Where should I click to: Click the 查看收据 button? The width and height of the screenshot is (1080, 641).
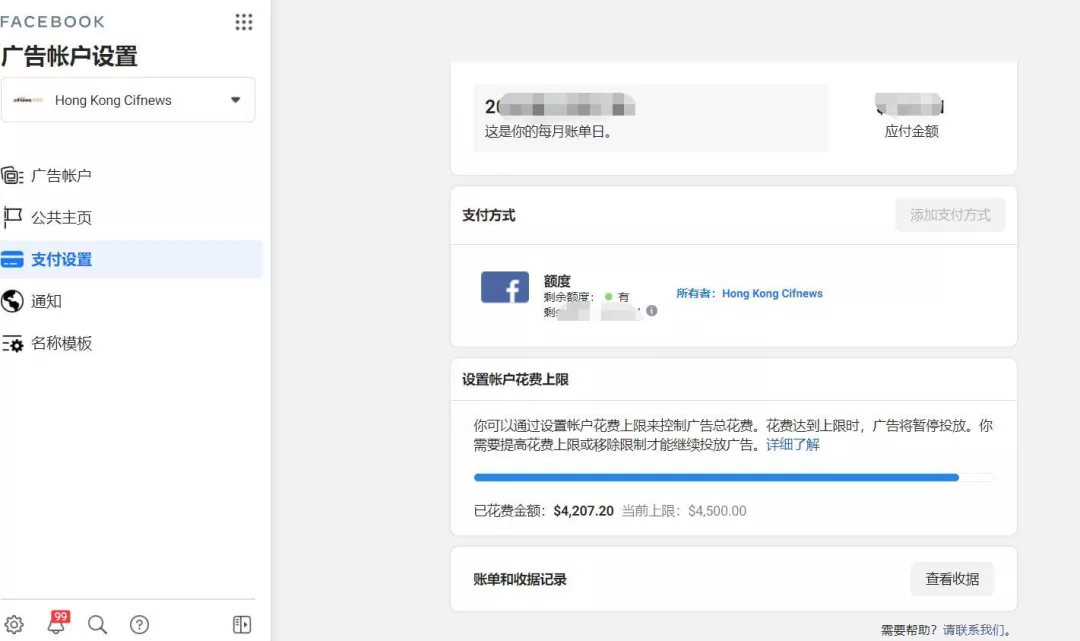pos(951,578)
